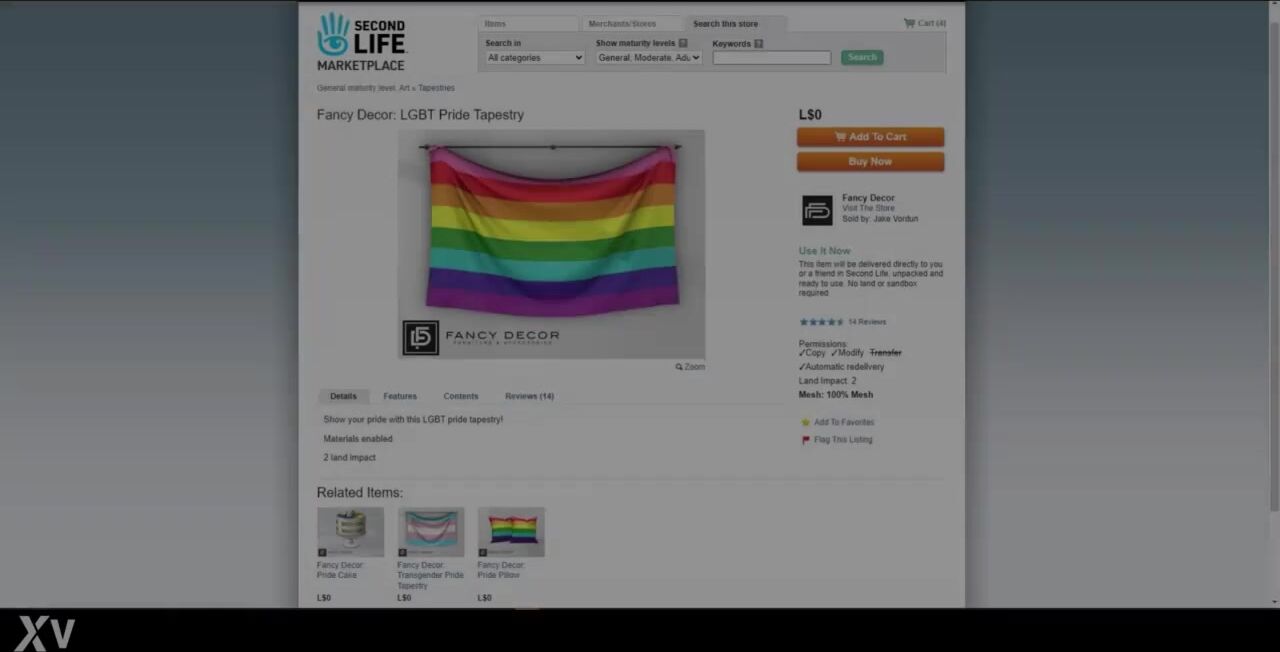
Task: Click the star rating icons
Action: point(821,322)
